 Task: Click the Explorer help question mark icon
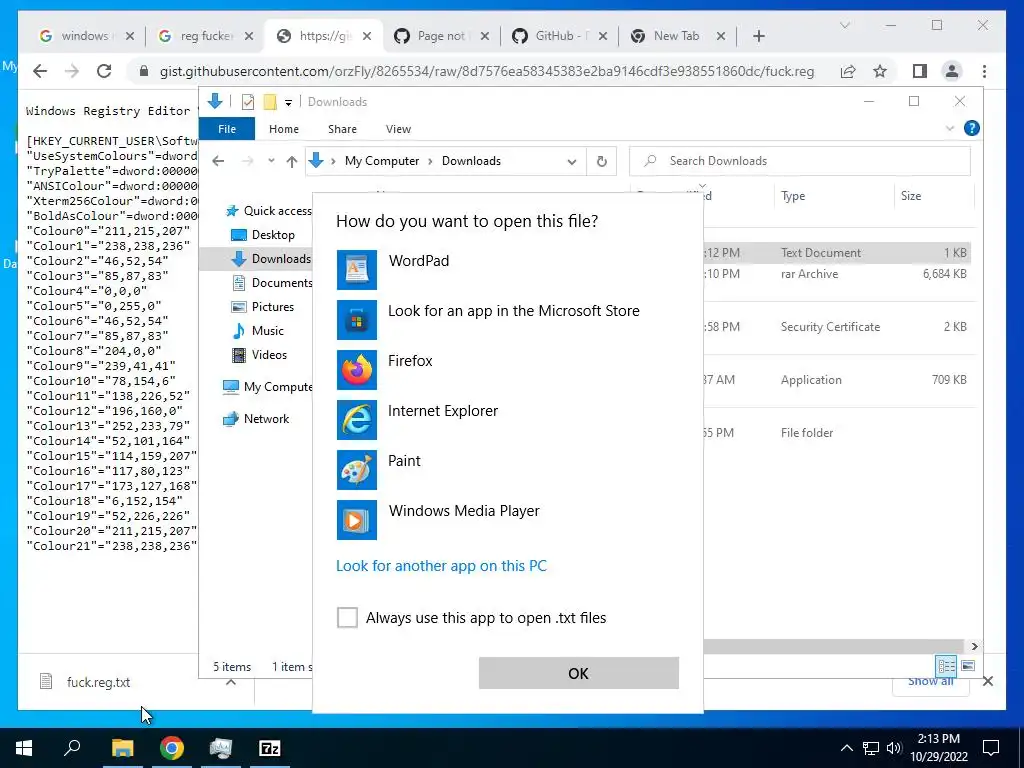pos(971,128)
